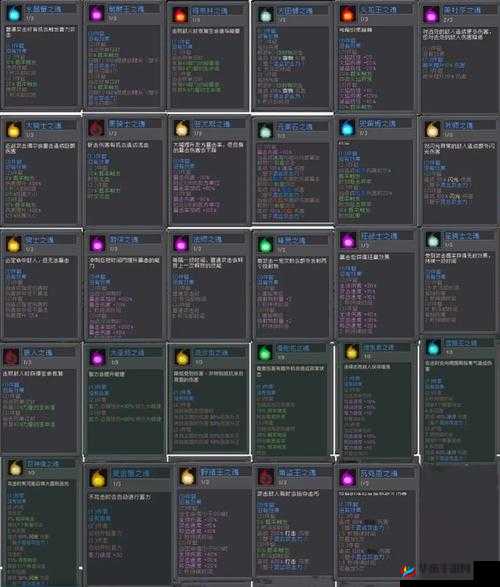This screenshot has width=500, height=587.
Task: Select the magenta soul icon in the top-right card
Action: (x=431, y=15)
